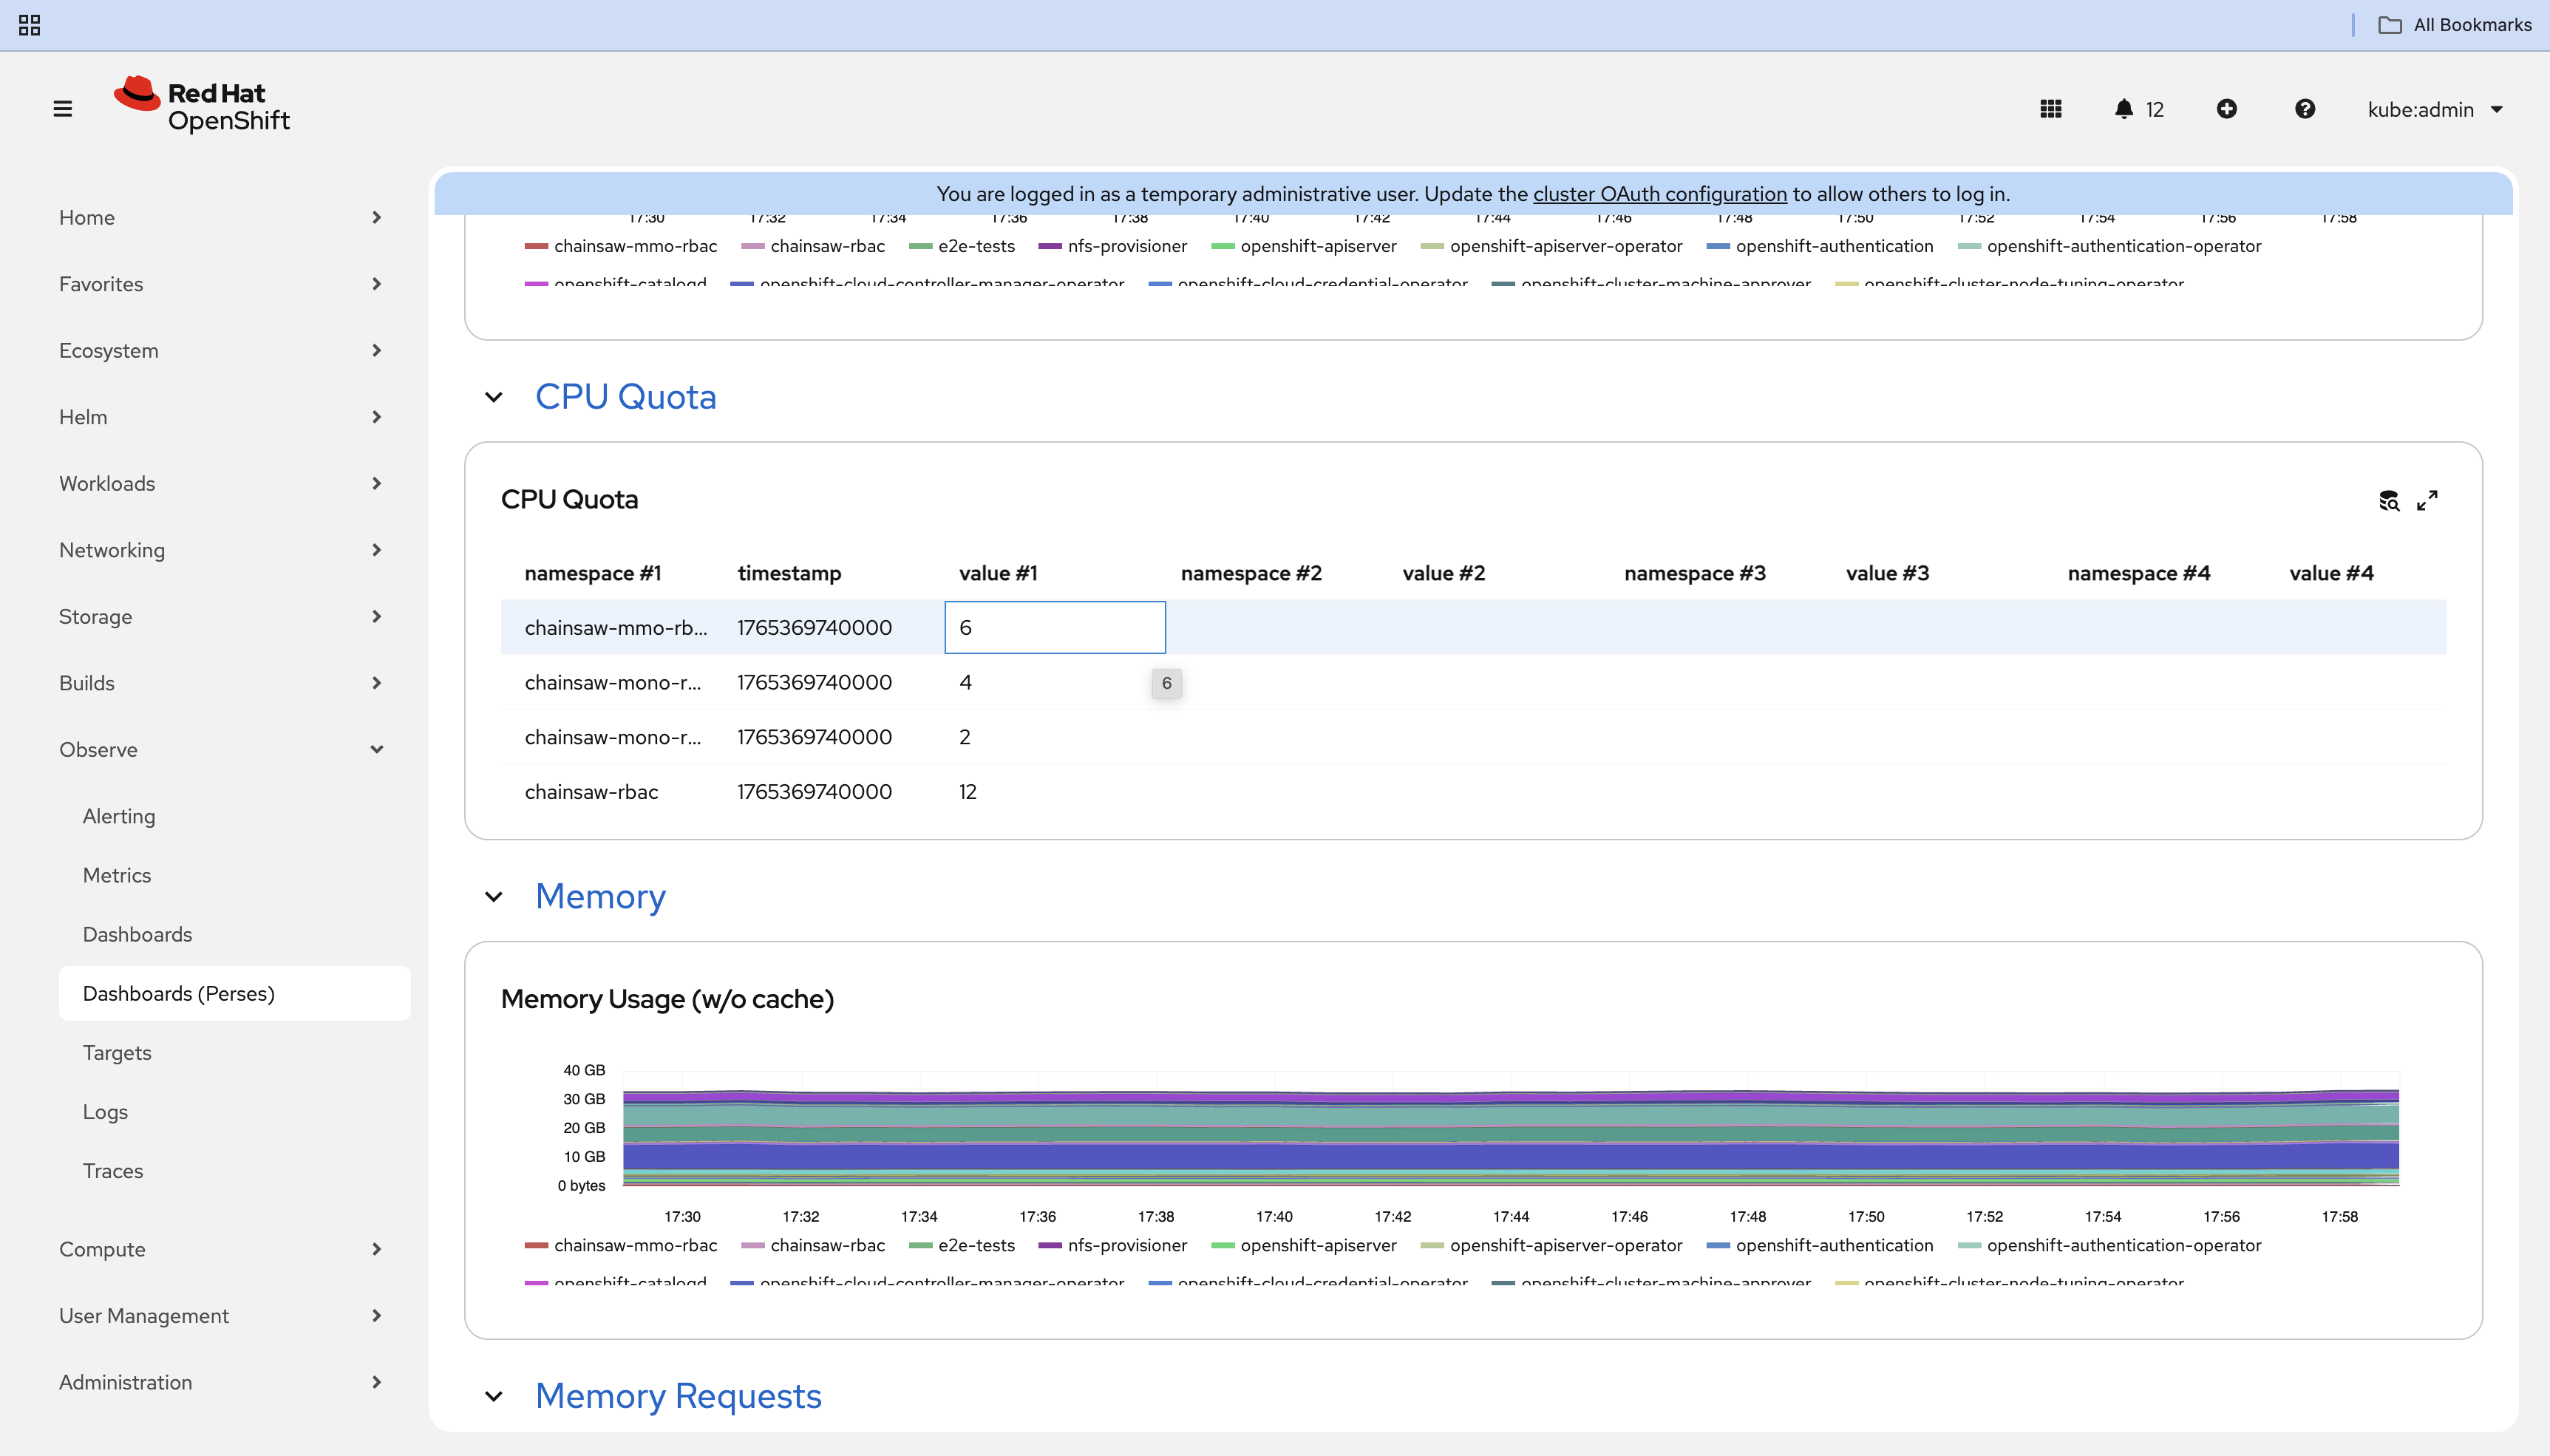Open the kube:admin user dropdown
This screenshot has width=2550, height=1456.
pos(2434,109)
